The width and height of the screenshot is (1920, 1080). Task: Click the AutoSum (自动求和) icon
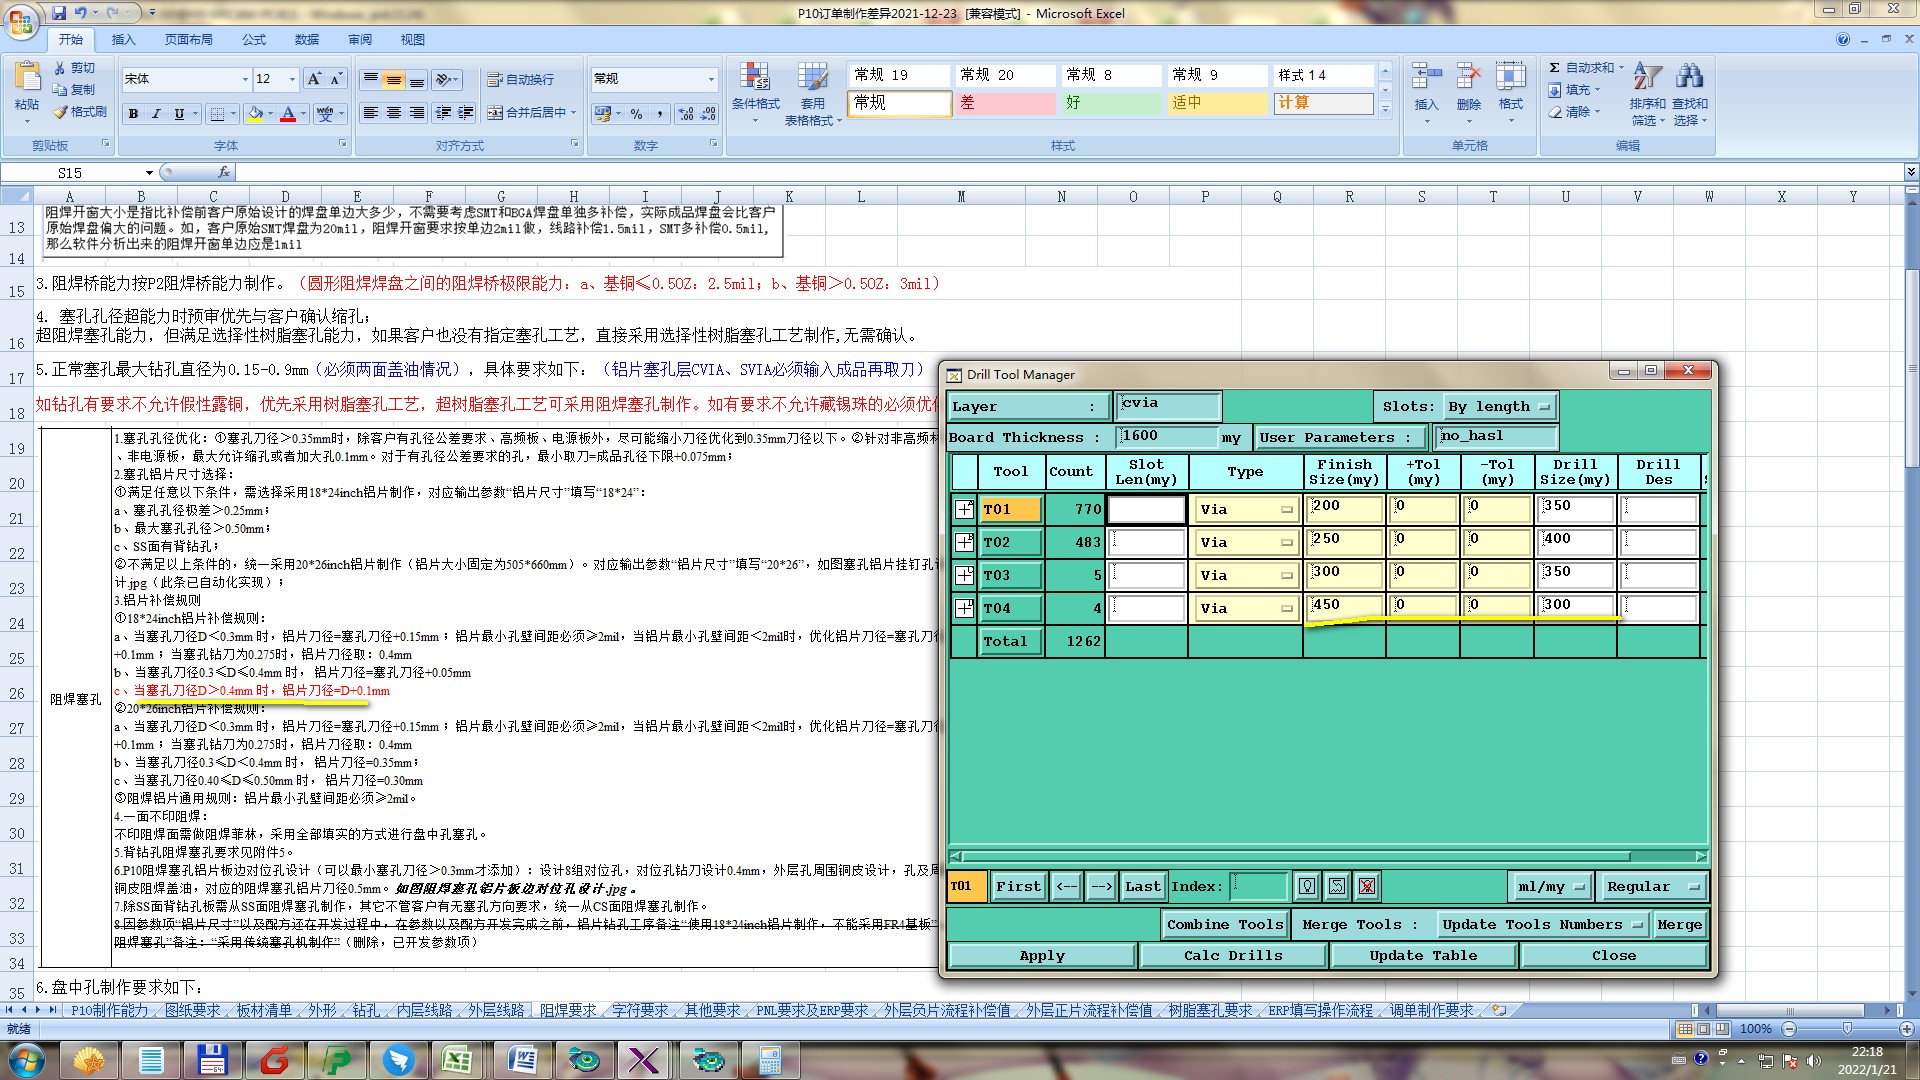click(x=1555, y=67)
